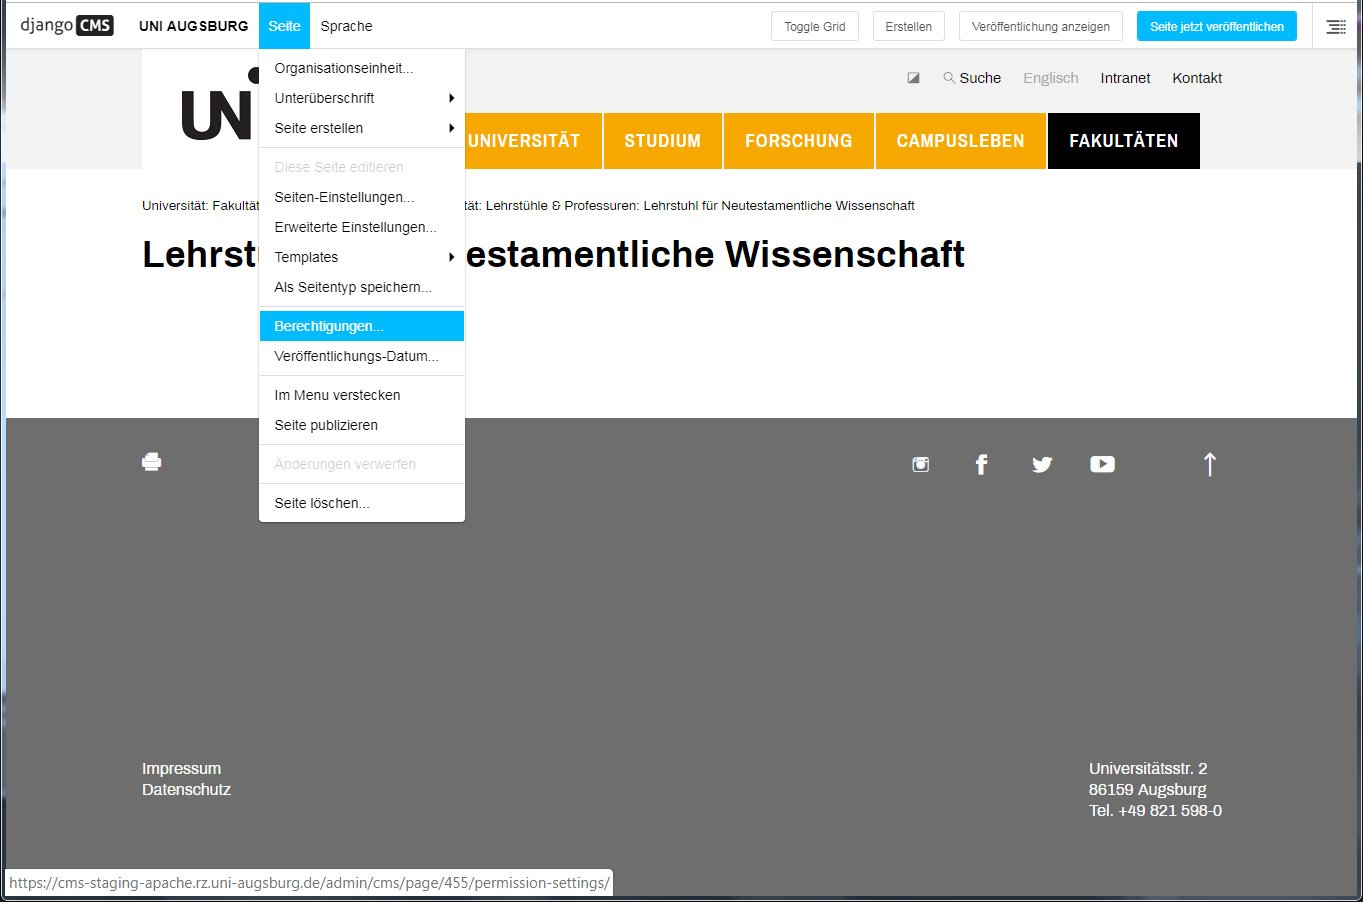The height and width of the screenshot is (902, 1363).
Task: Choose Seite publizieren in menu
Action: [362, 425]
